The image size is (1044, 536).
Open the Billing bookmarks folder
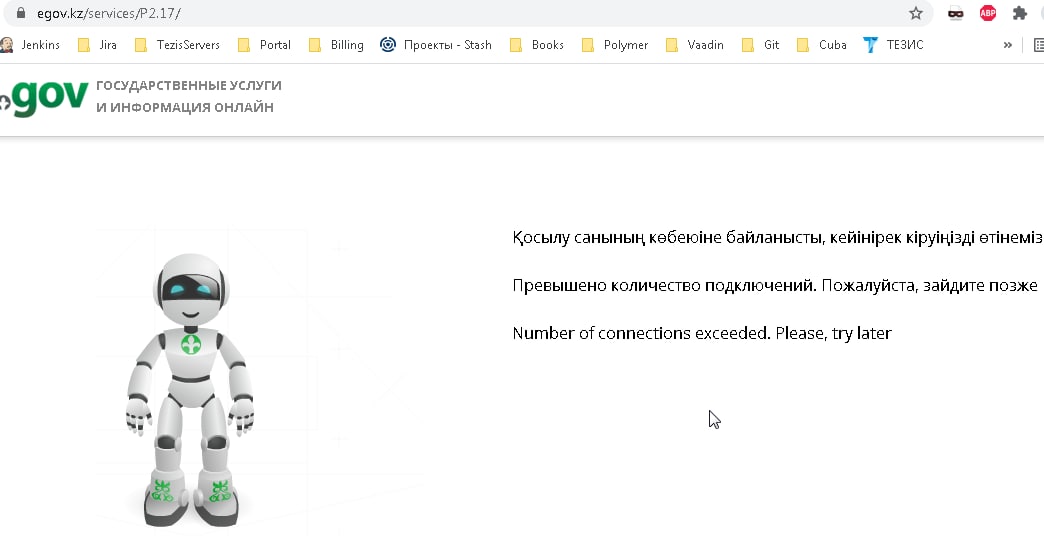pos(336,45)
